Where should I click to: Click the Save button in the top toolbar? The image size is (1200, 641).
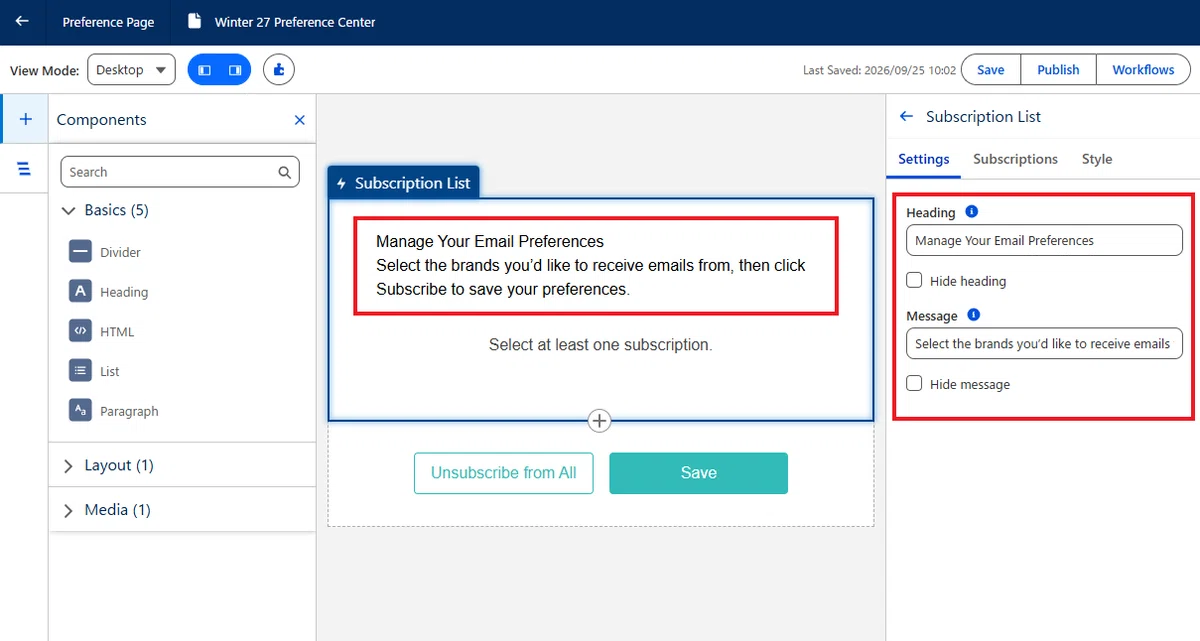990,70
